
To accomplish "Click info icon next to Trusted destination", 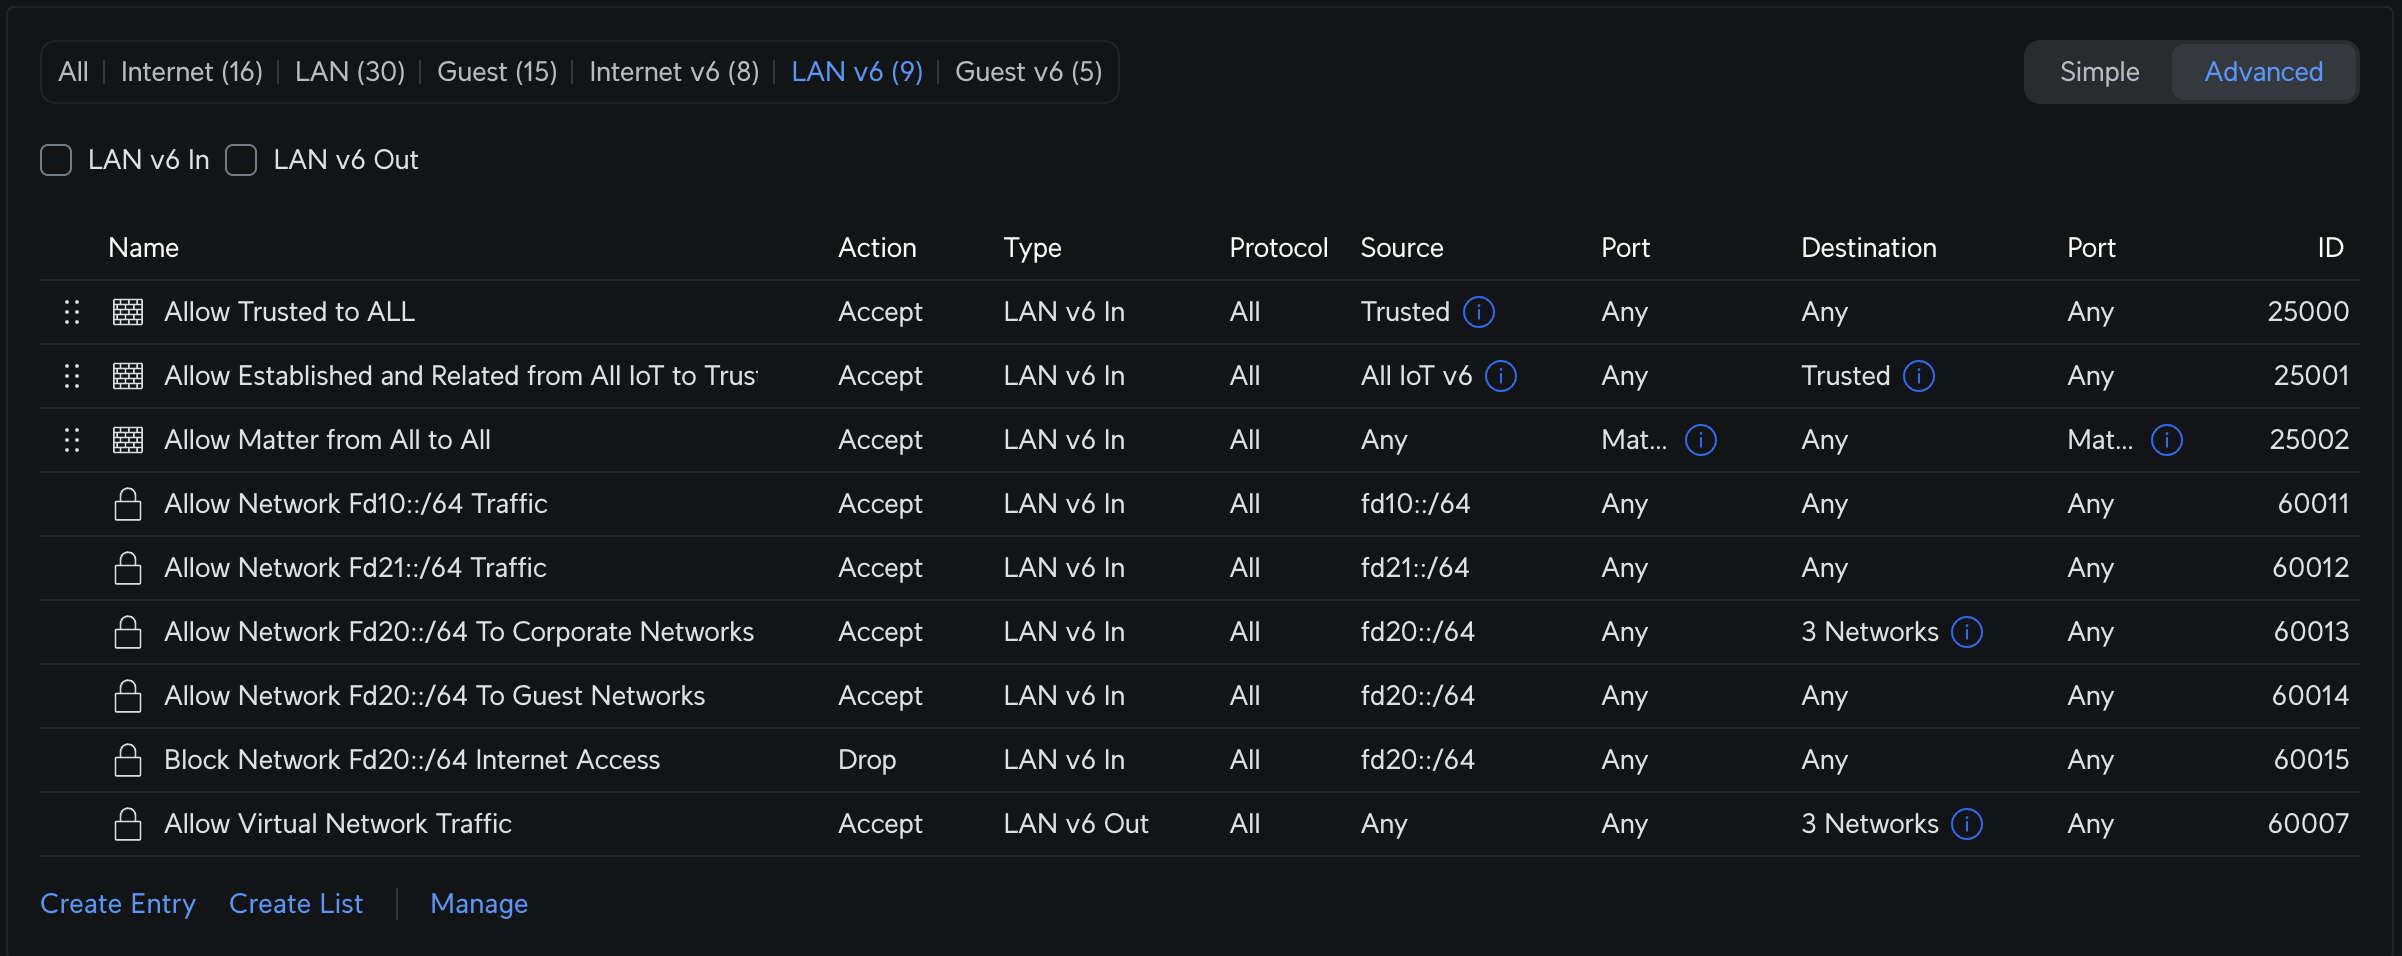I will click(1918, 376).
